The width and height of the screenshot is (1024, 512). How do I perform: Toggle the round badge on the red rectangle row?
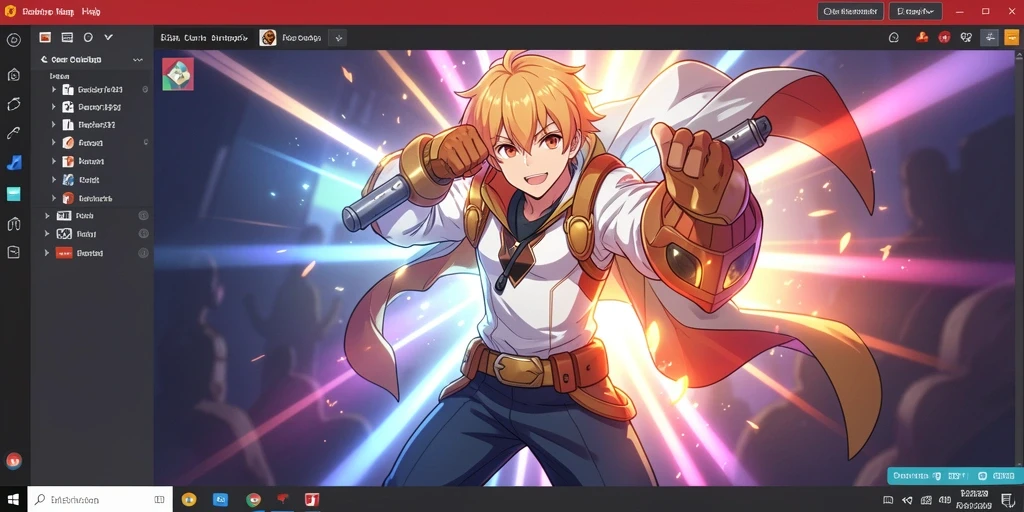pos(144,253)
